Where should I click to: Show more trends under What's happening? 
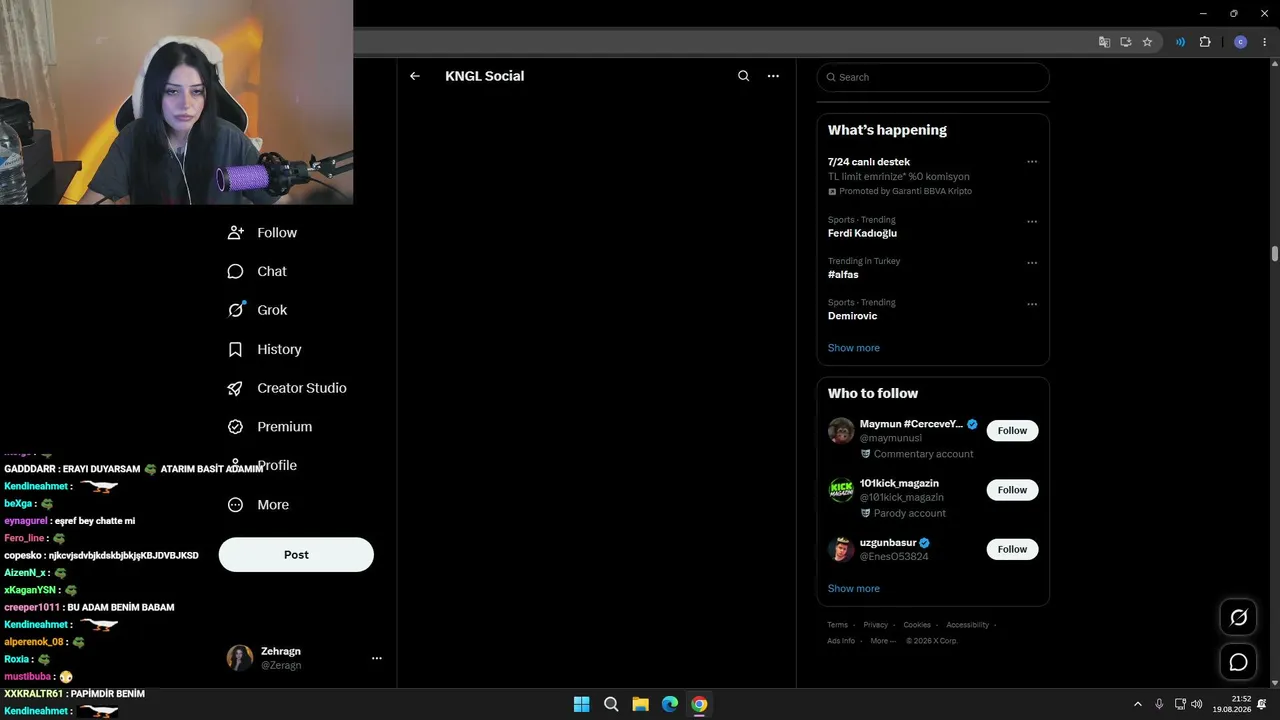click(x=854, y=348)
